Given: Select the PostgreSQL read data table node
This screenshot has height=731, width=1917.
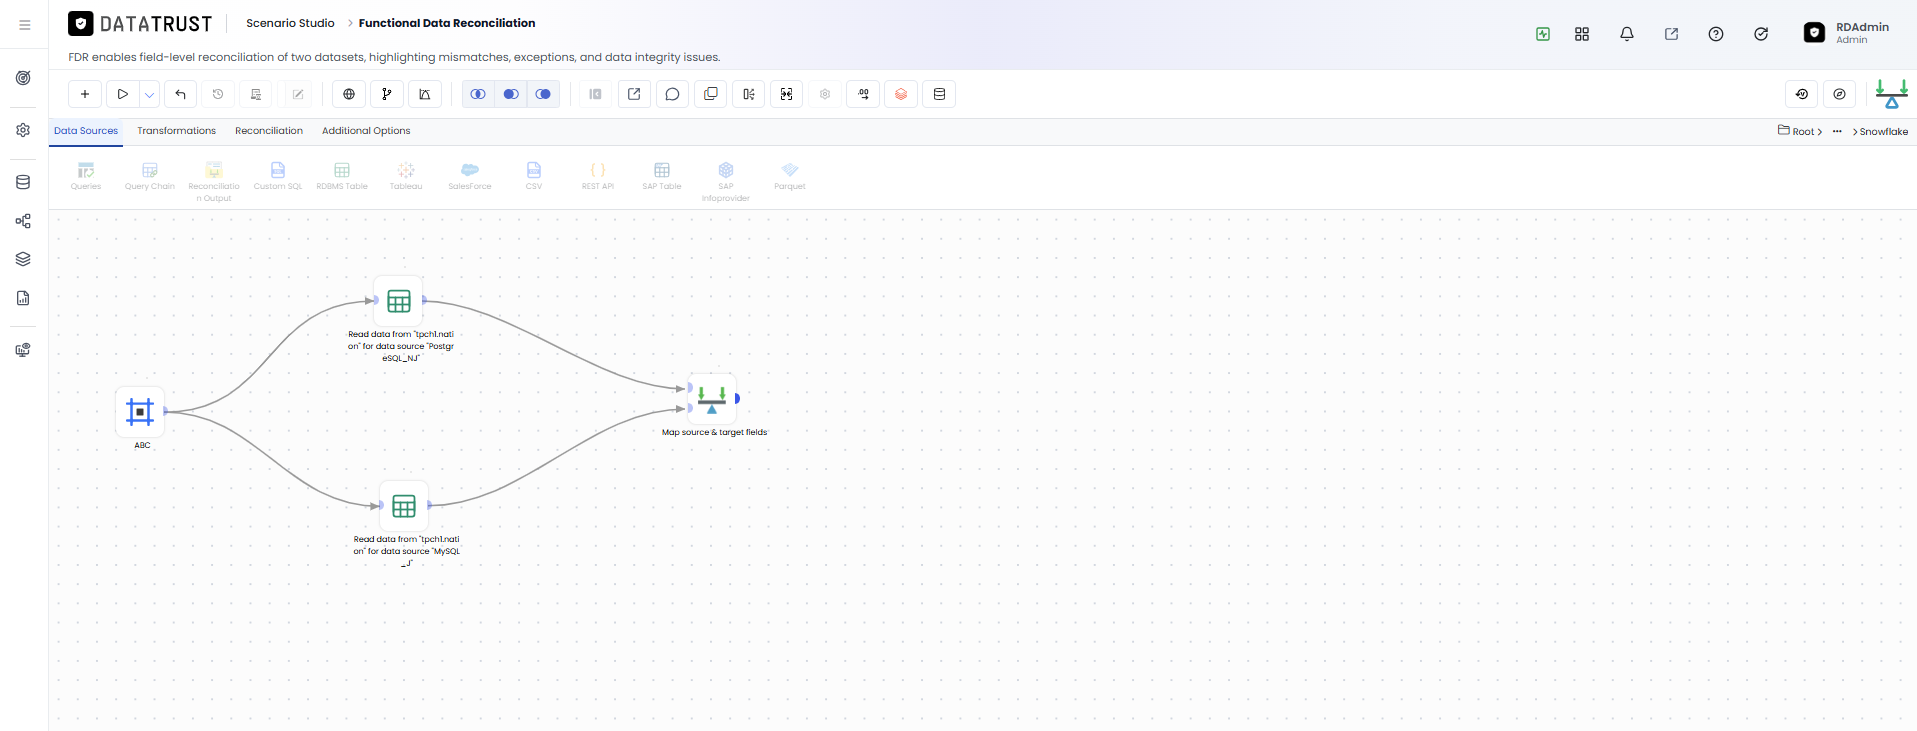Looking at the screenshot, I should coord(399,300).
